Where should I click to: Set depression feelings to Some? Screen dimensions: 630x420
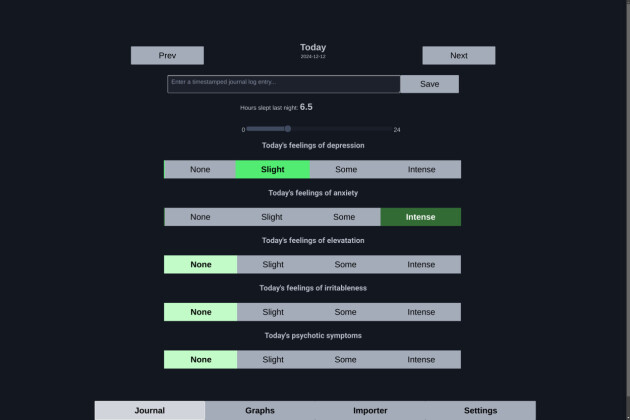pos(346,169)
